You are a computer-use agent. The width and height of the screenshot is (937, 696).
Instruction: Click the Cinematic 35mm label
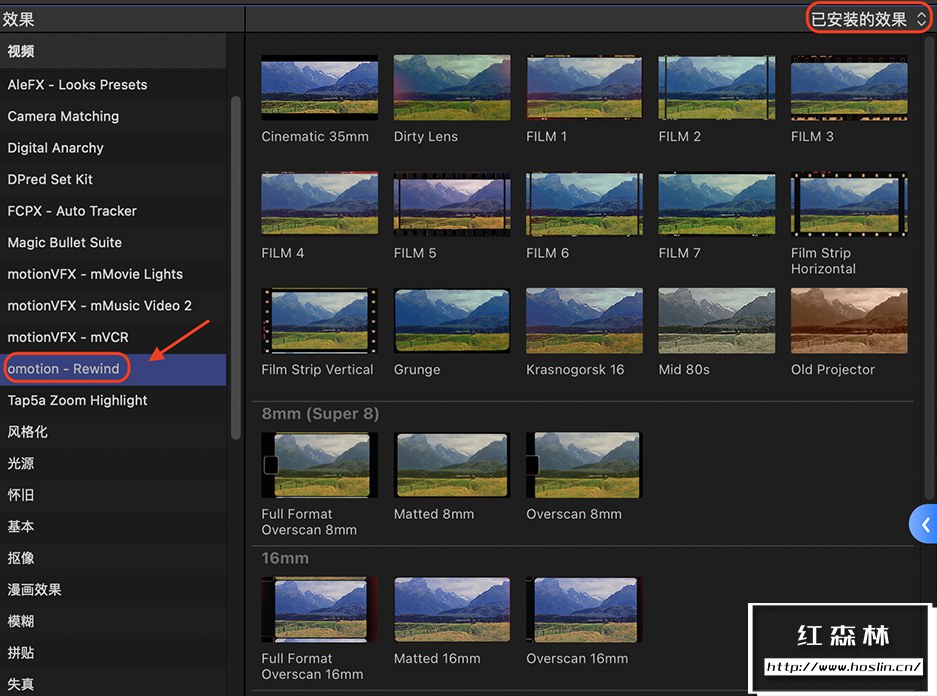[x=315, y=136]
